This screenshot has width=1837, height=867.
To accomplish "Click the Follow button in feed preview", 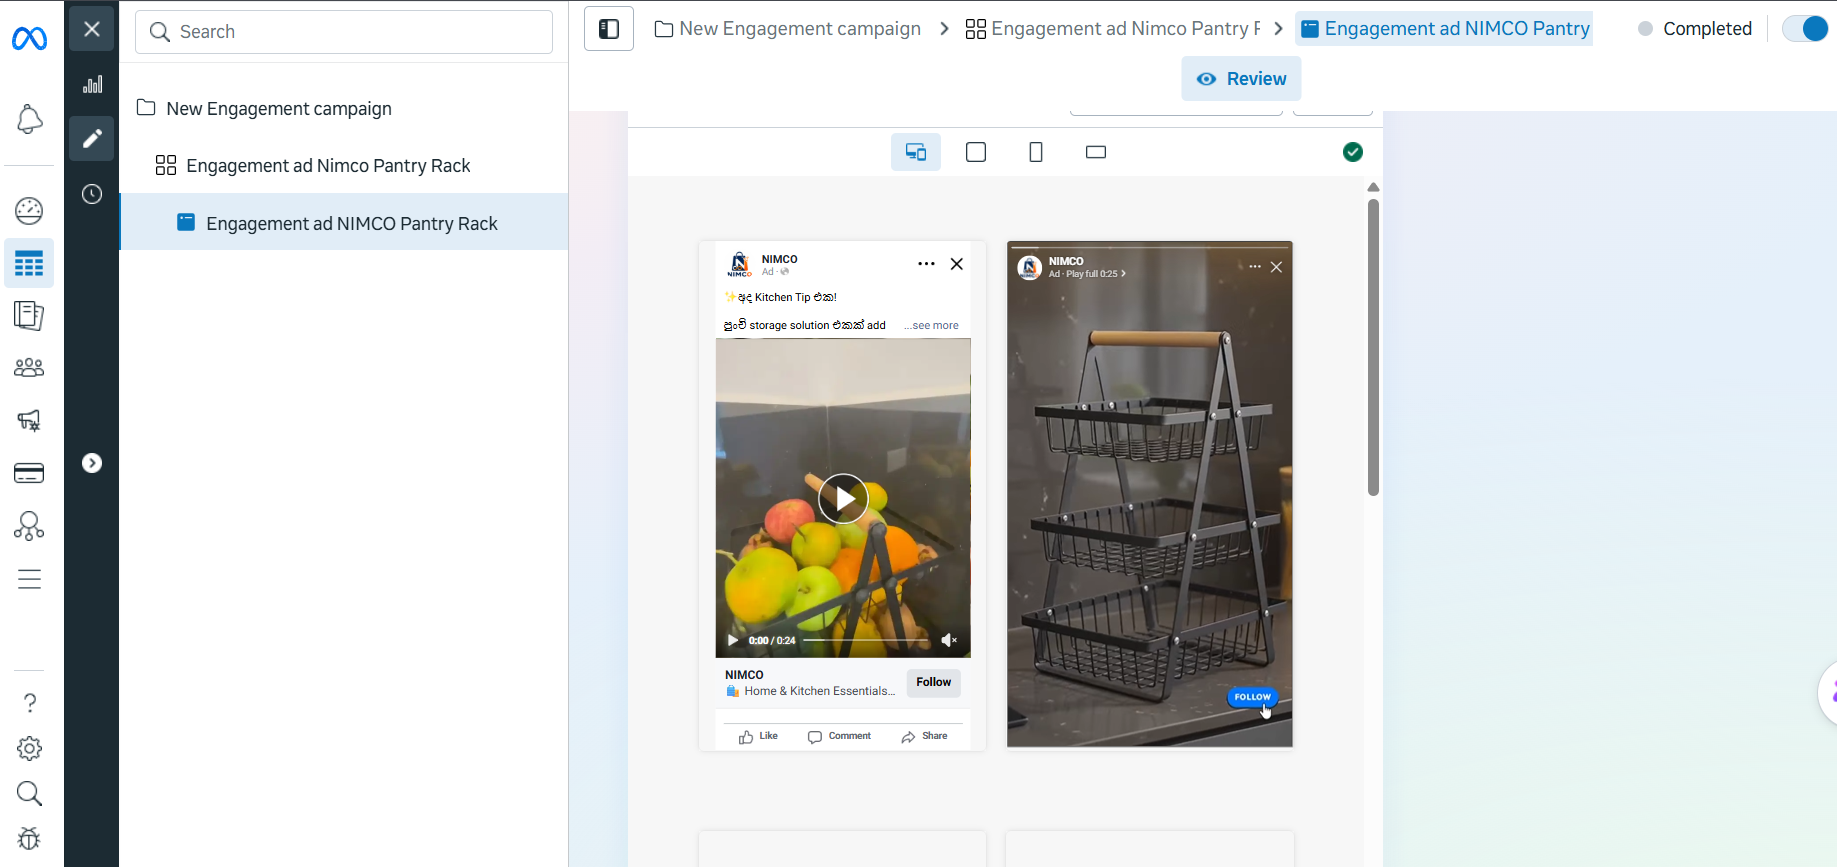I will 934,682.
